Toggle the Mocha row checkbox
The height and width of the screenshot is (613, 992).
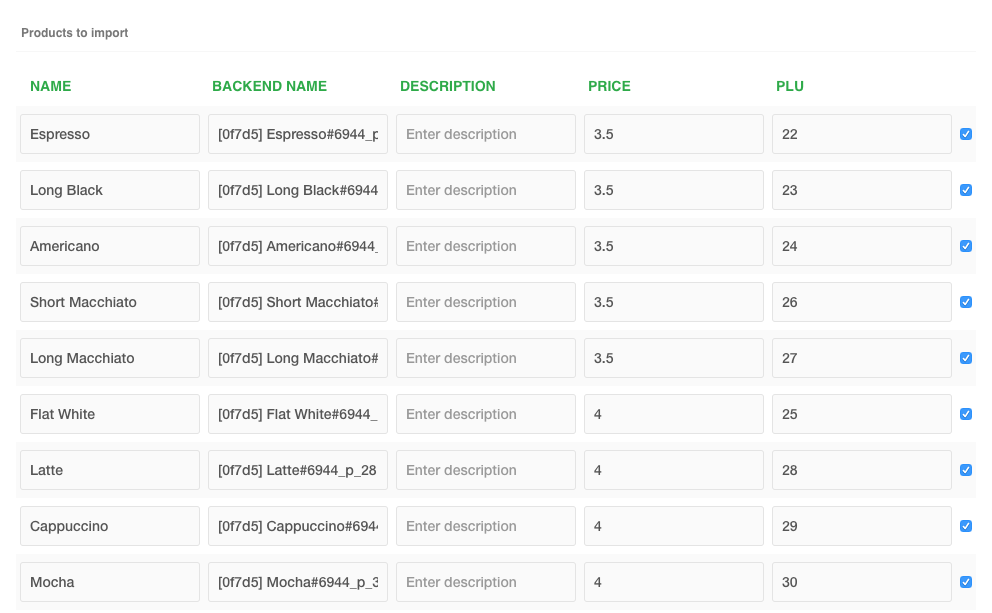click(965, 582)
